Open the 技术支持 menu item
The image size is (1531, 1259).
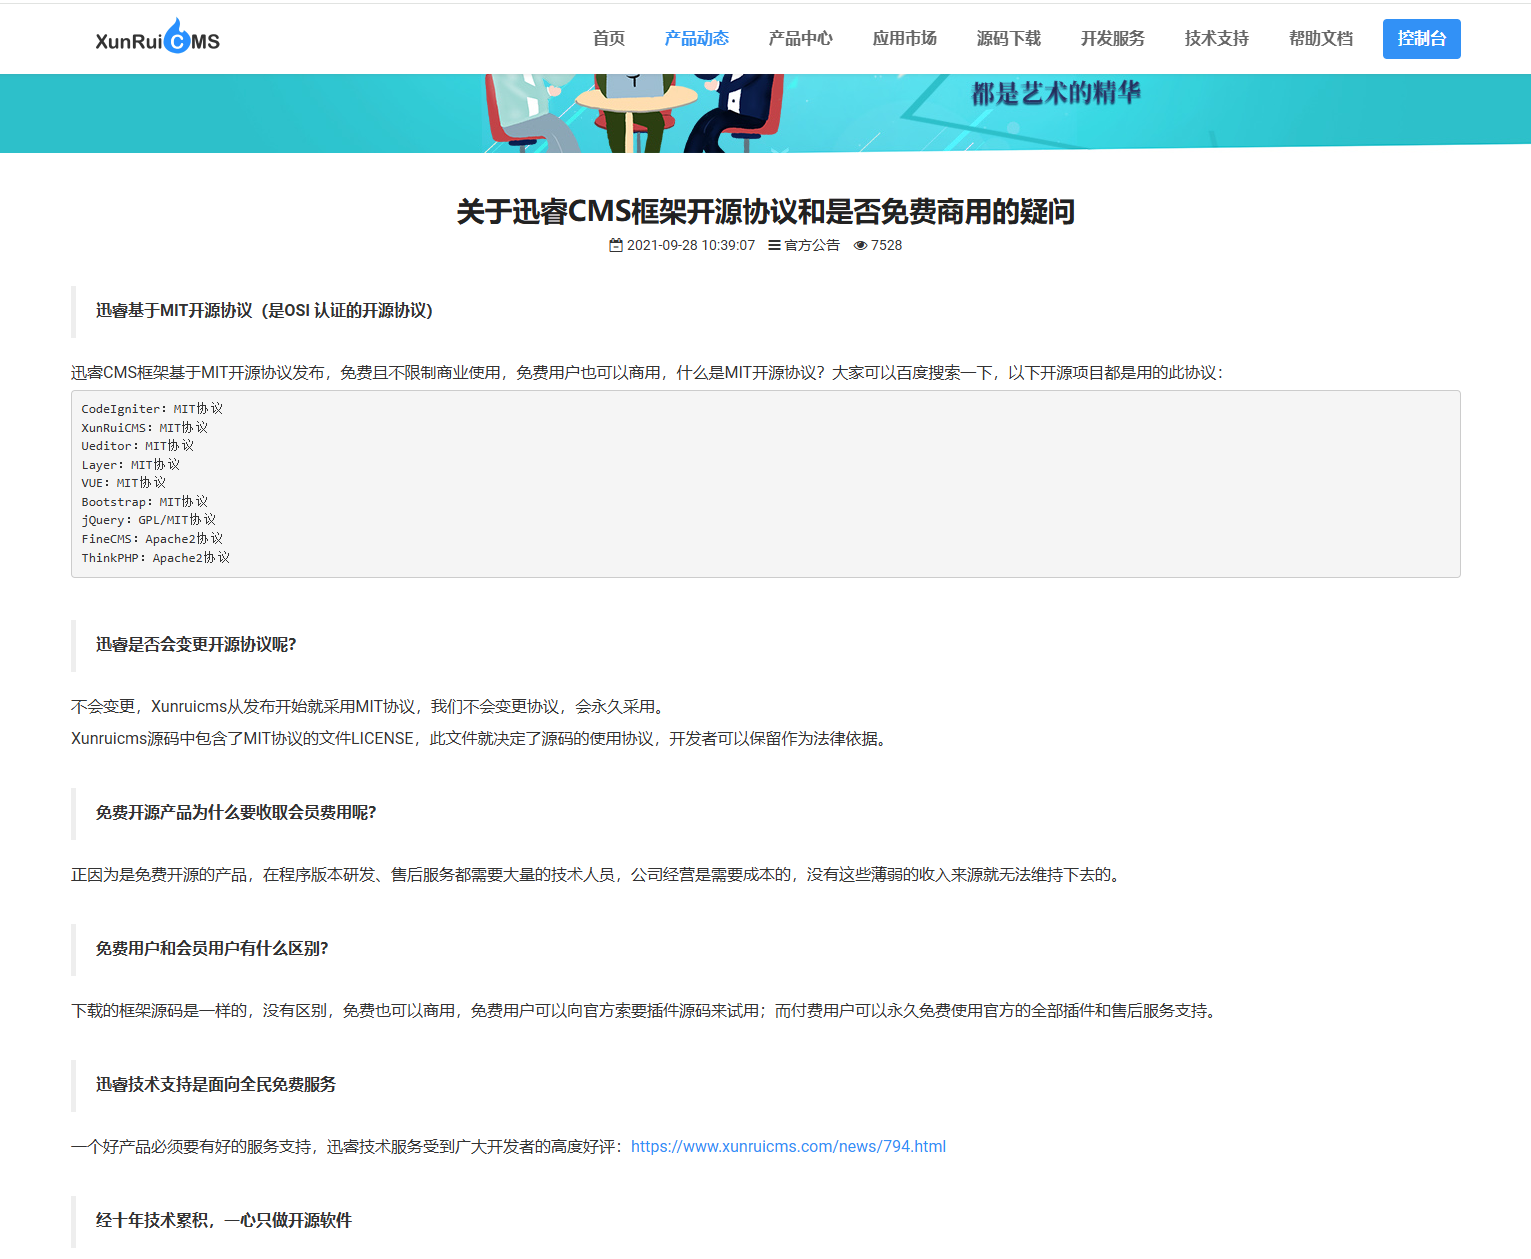[x=1216, y=38]
